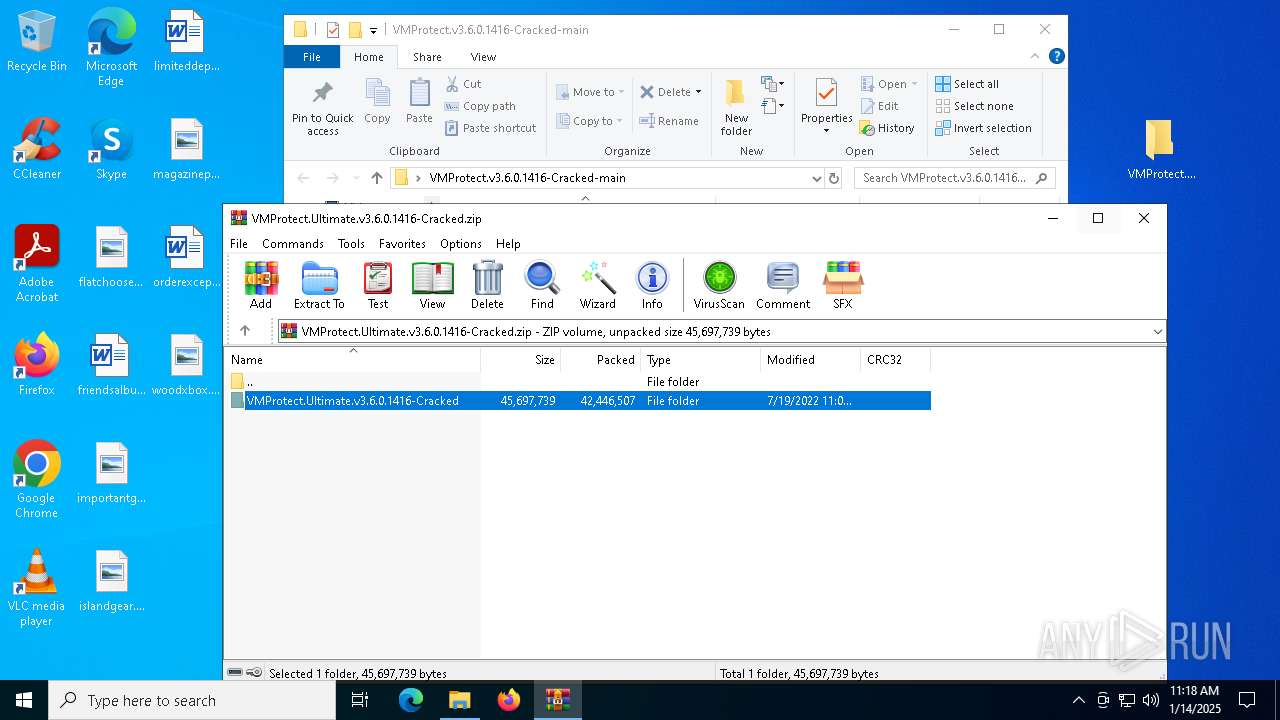Open Firefox from the taskbar

tap(509, 701)
